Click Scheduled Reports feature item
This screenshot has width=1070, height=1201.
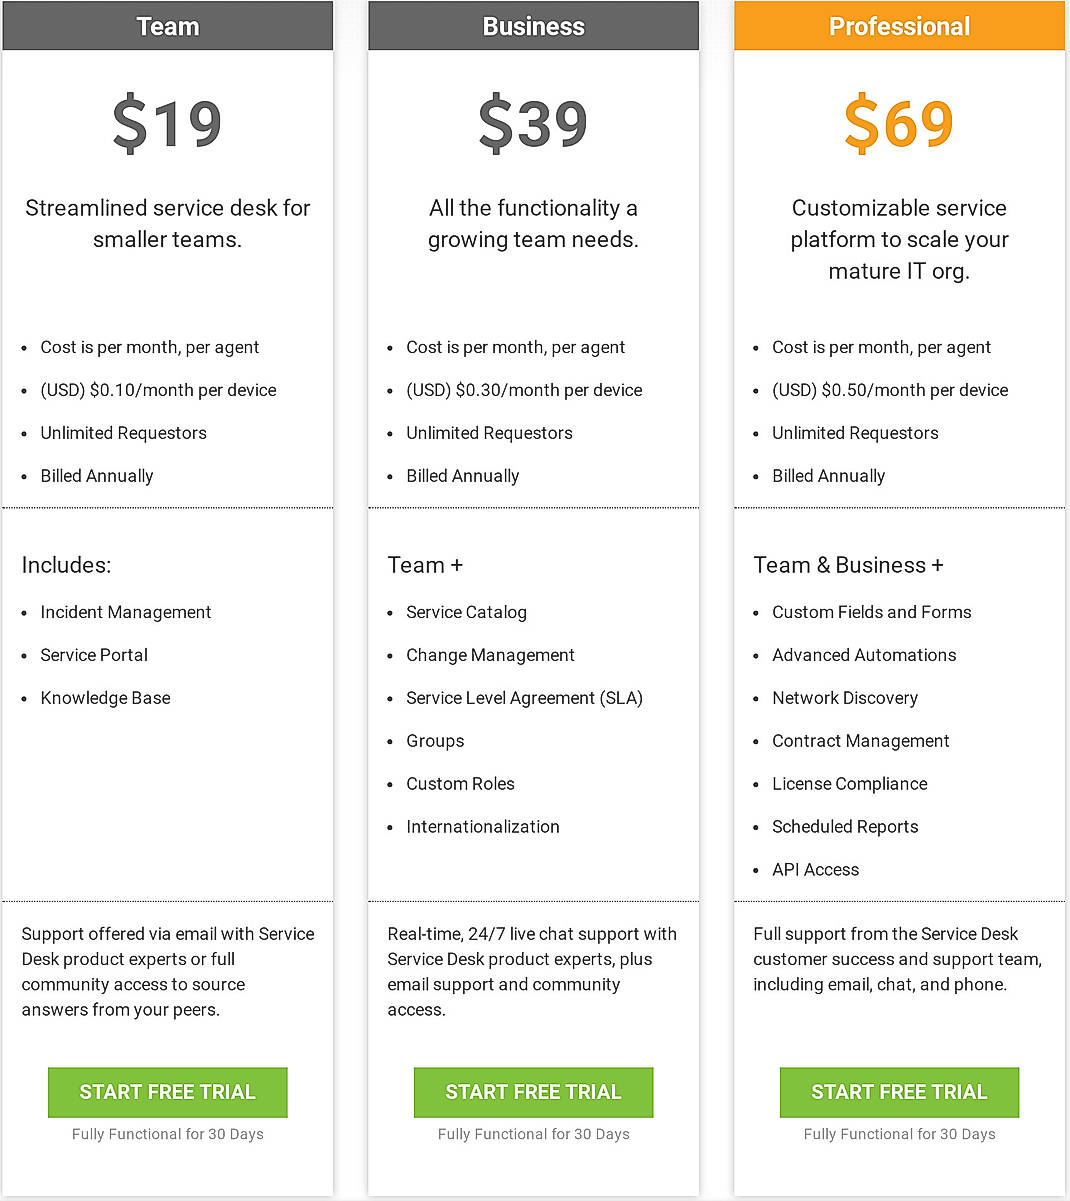point(845,827)
